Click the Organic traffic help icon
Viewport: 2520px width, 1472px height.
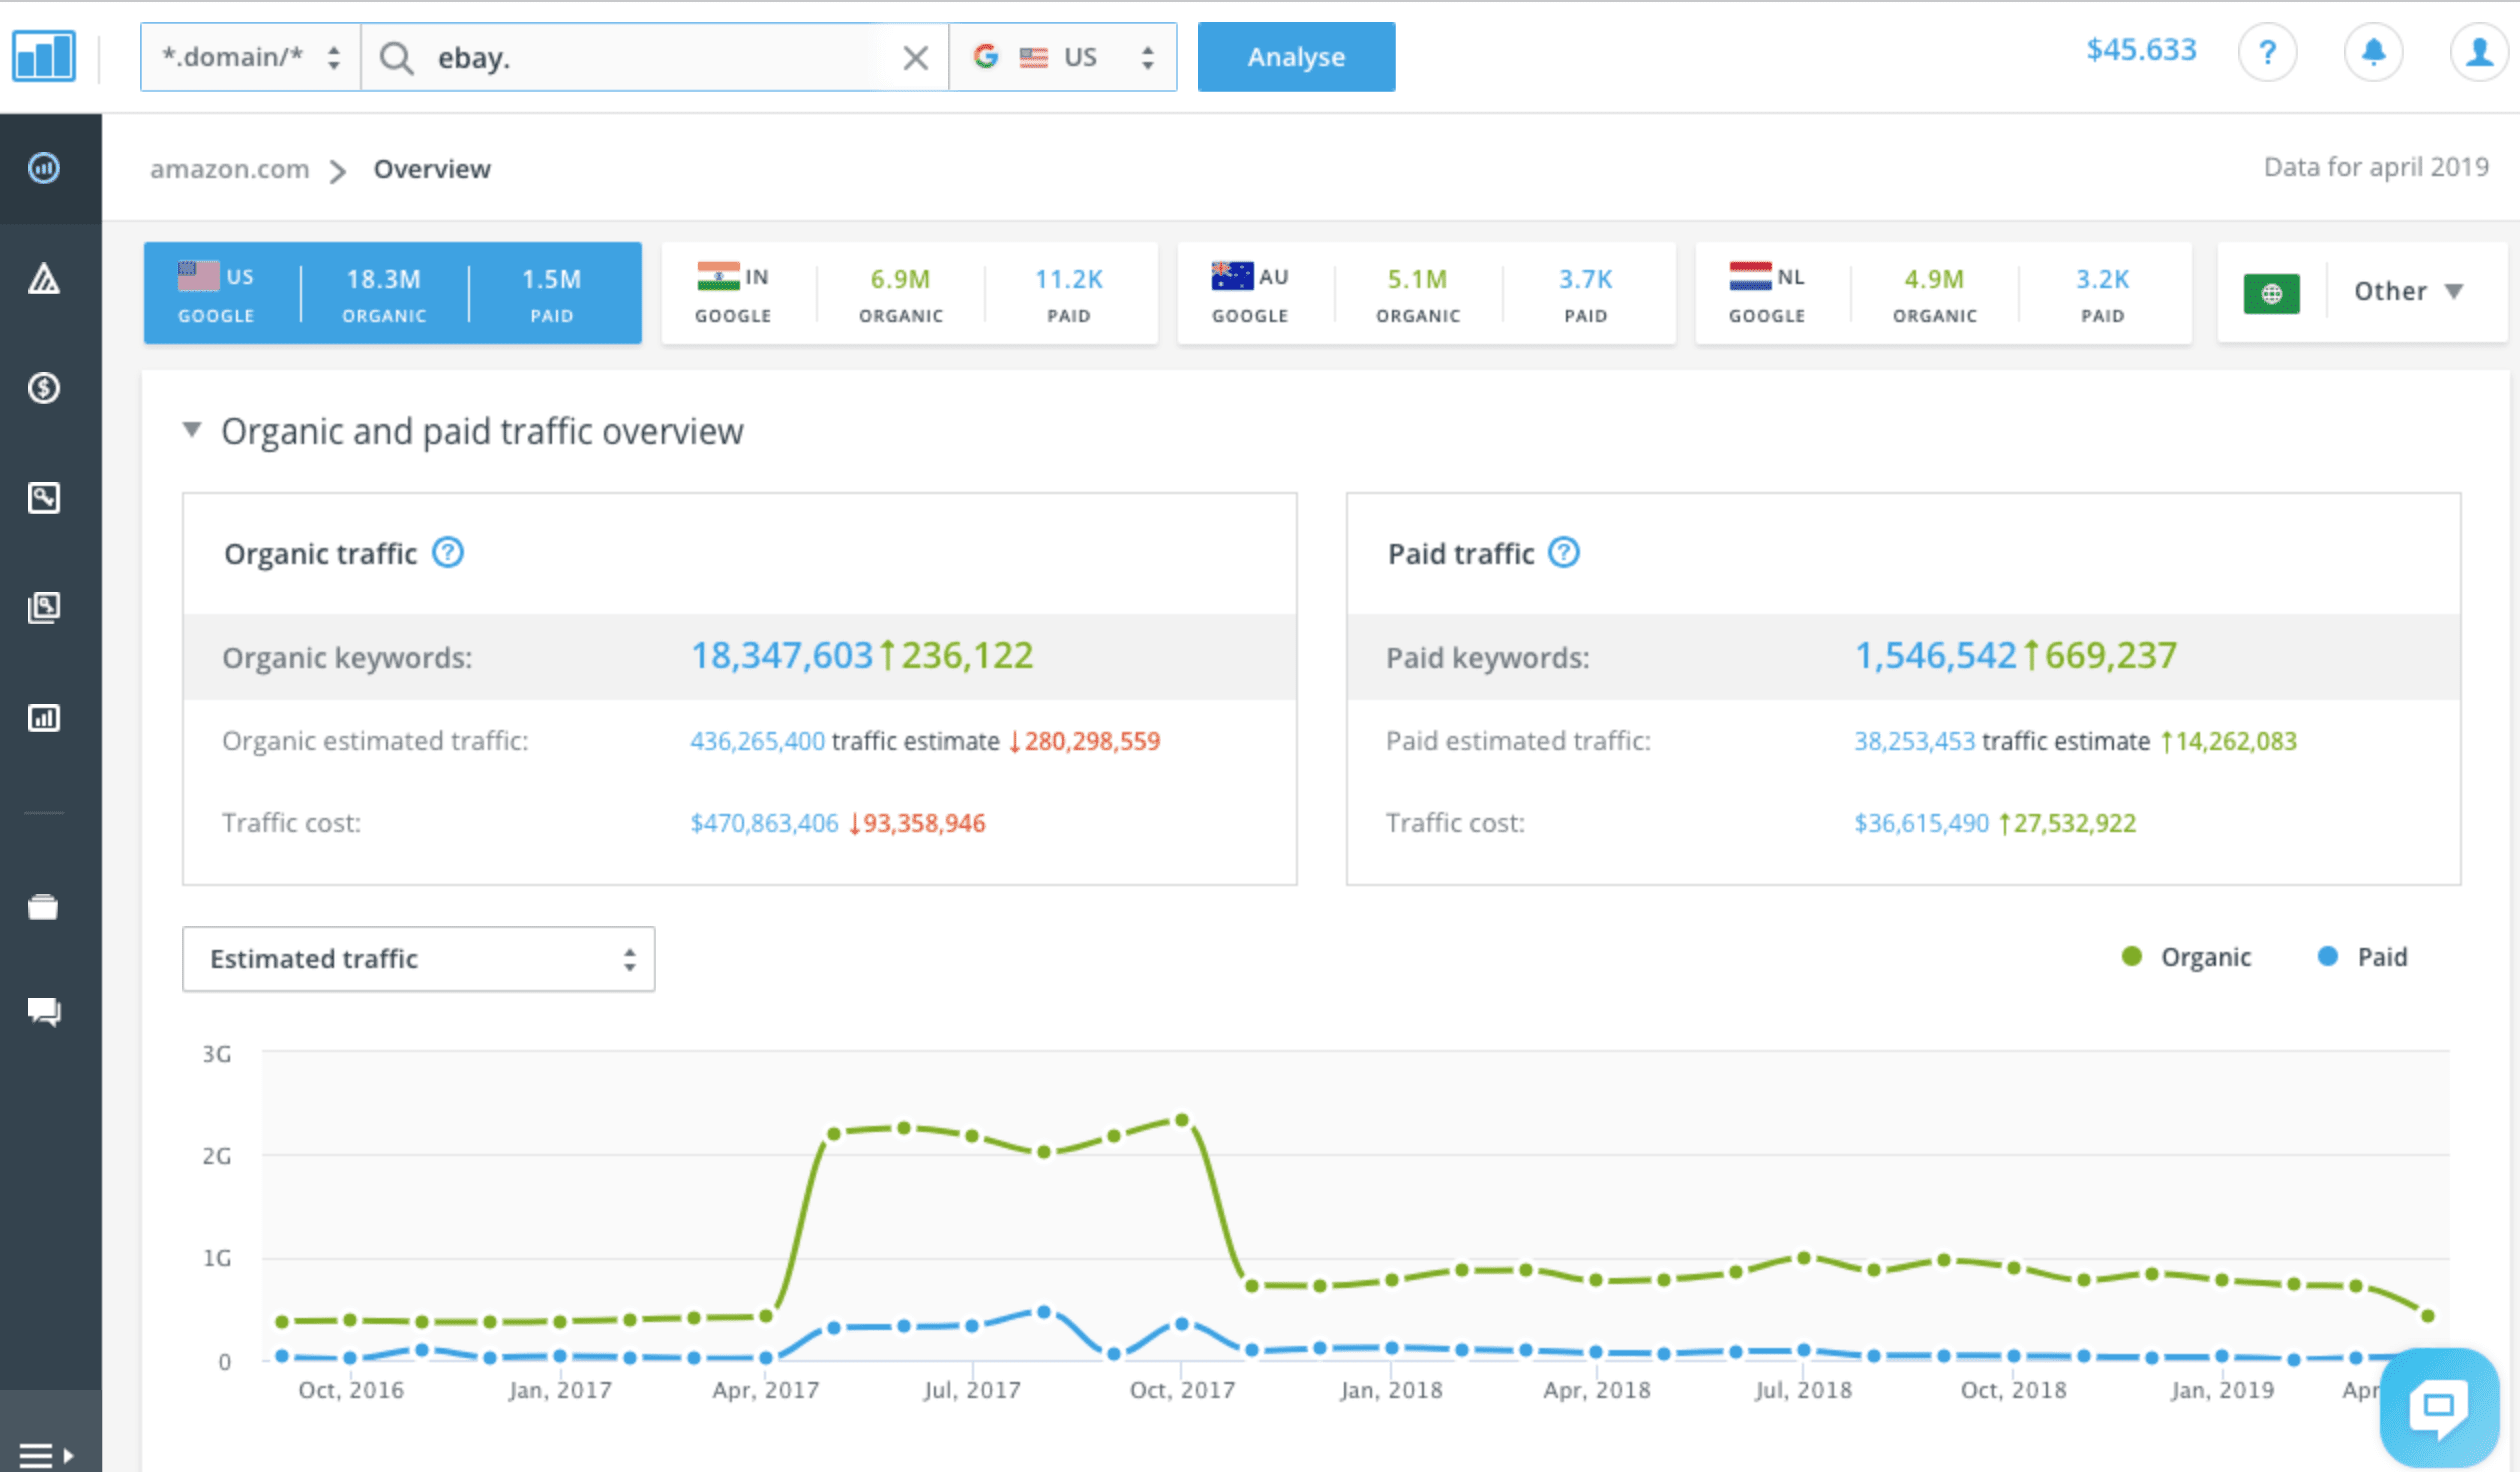447,552
